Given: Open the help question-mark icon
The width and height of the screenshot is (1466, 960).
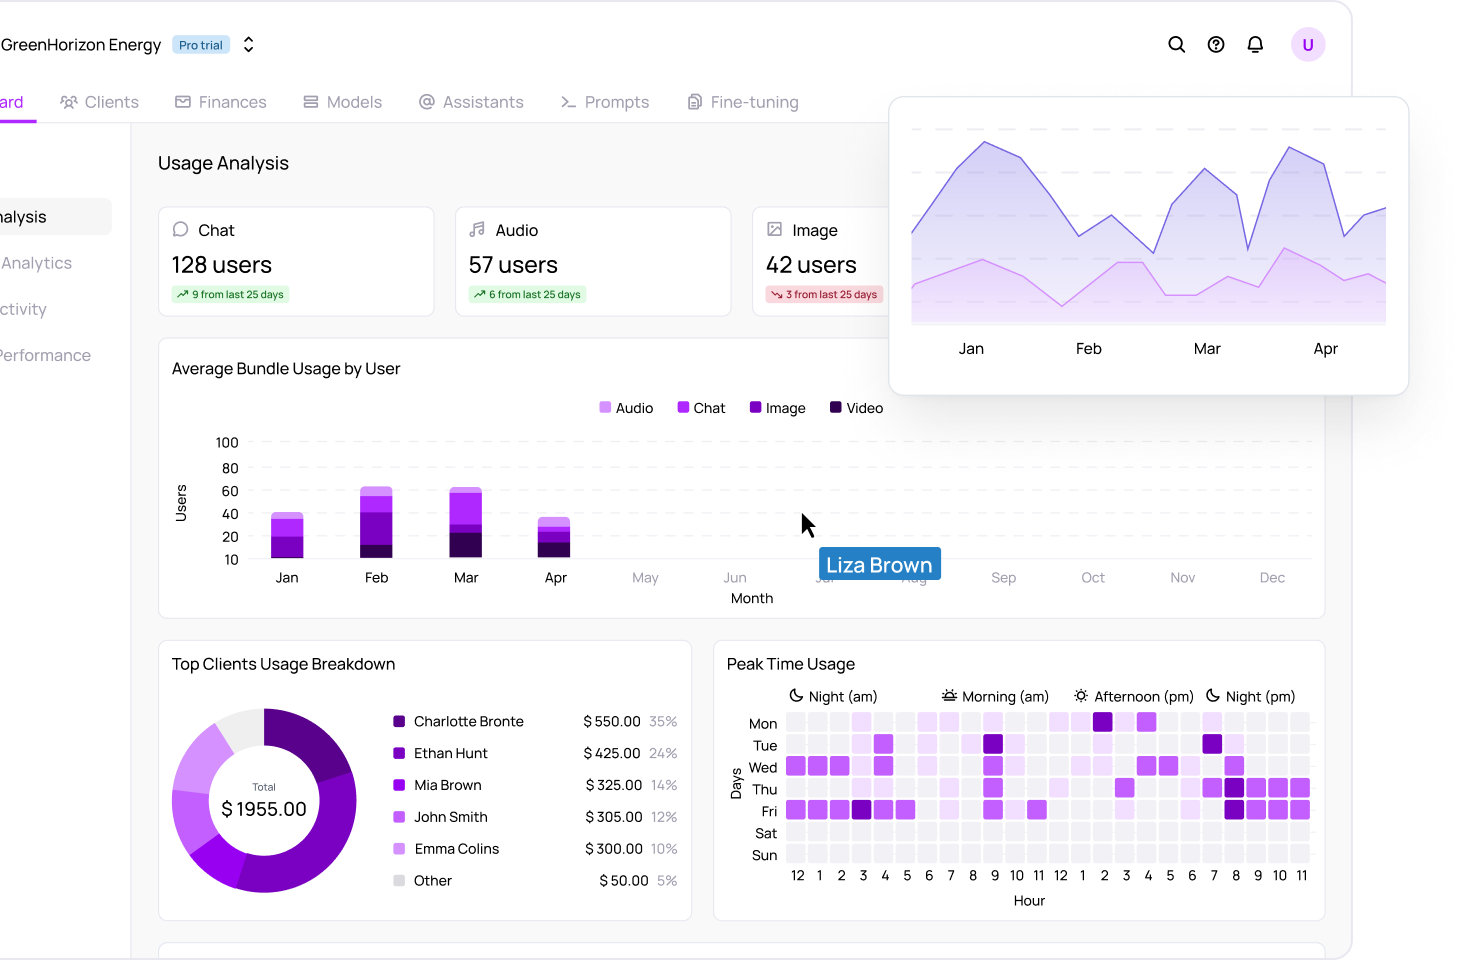Looking at the screenshot, I should pyautogui.click(x=1216, y=45).
